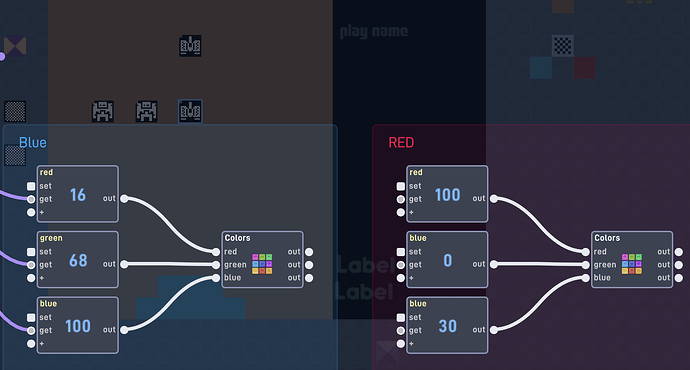Click the out port of RED group's red node
This screenshot has height=370, width=690.
(494, 199)
